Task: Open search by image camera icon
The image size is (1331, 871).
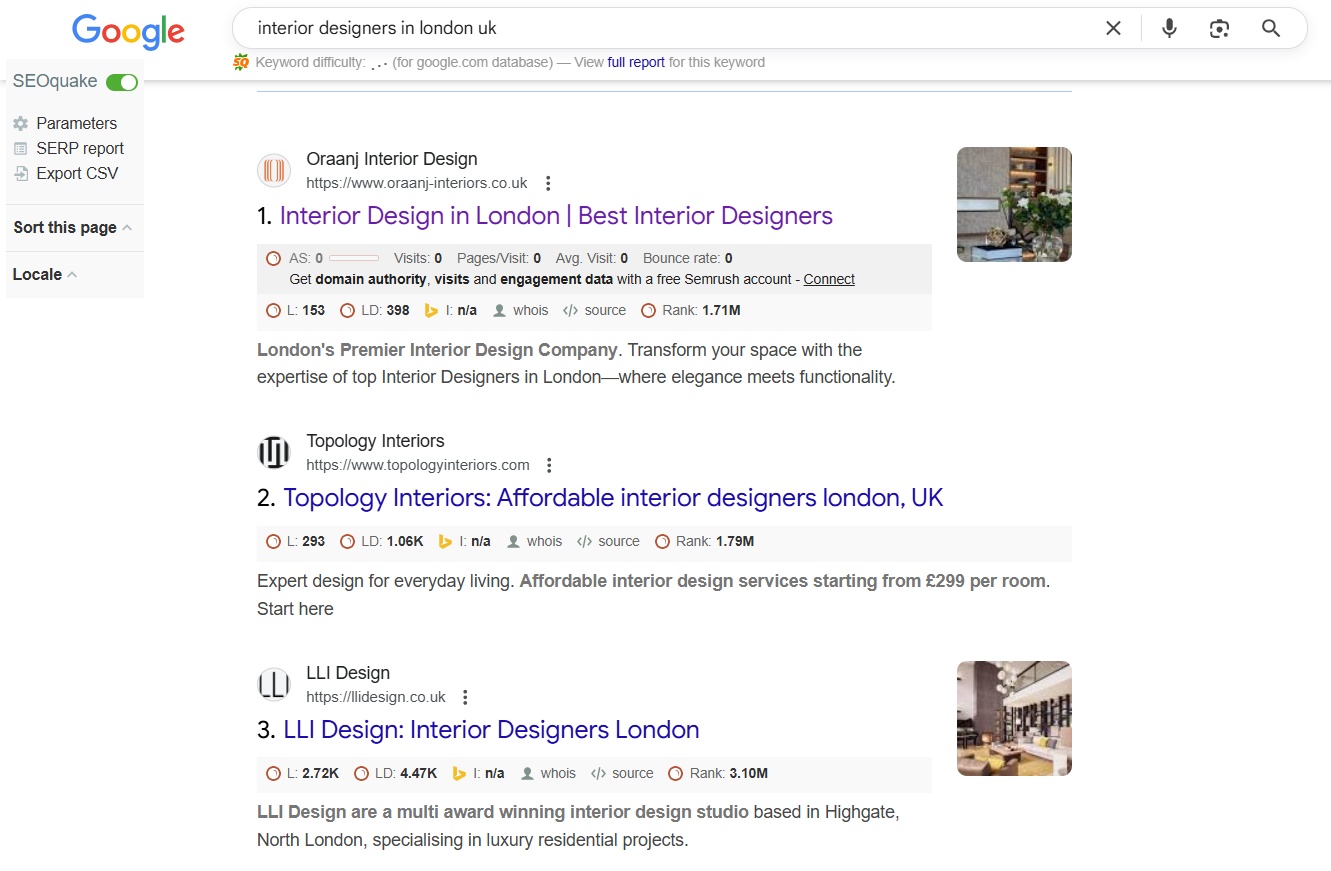Action: [x=1219, y=29]
